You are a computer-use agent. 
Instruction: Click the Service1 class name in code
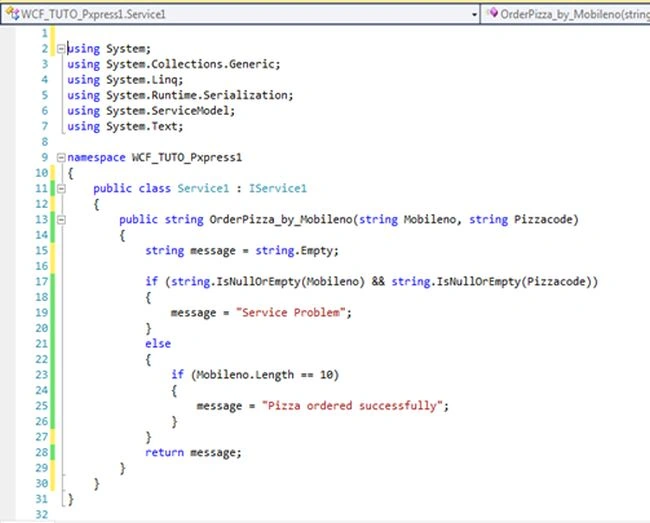[x=203, y=189]
